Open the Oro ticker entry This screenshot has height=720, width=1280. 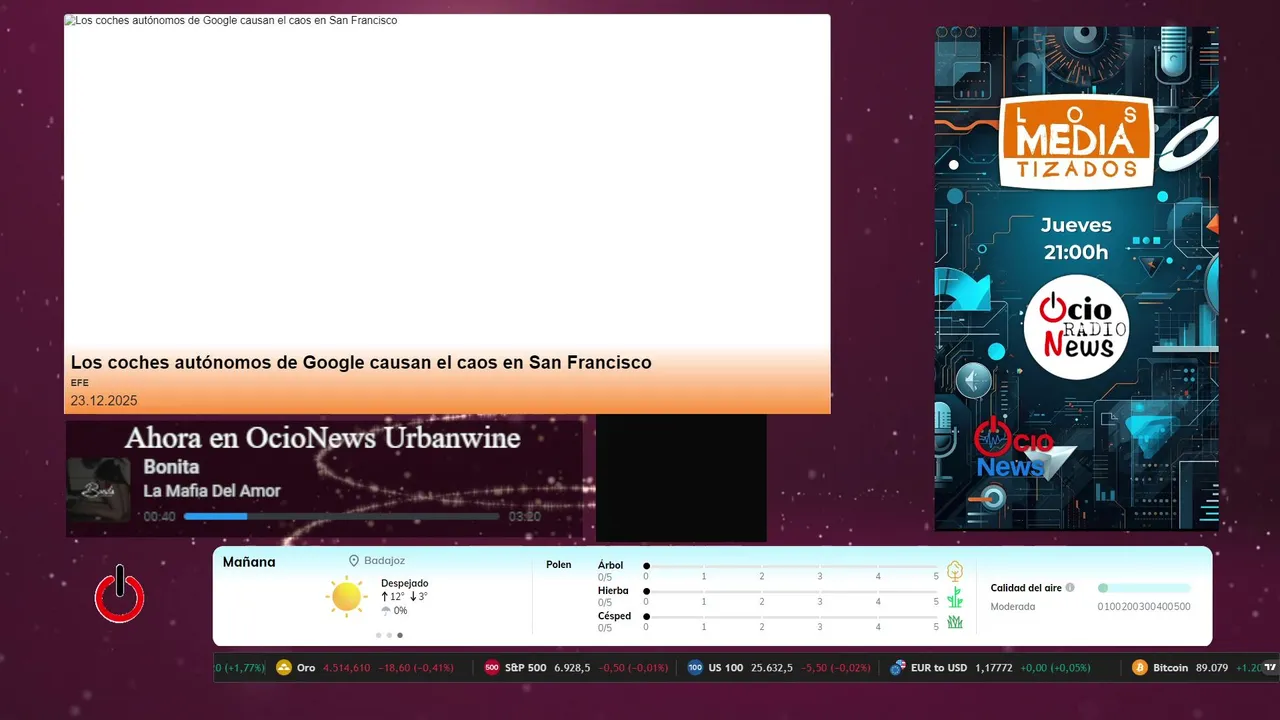(x=364, y=668)
